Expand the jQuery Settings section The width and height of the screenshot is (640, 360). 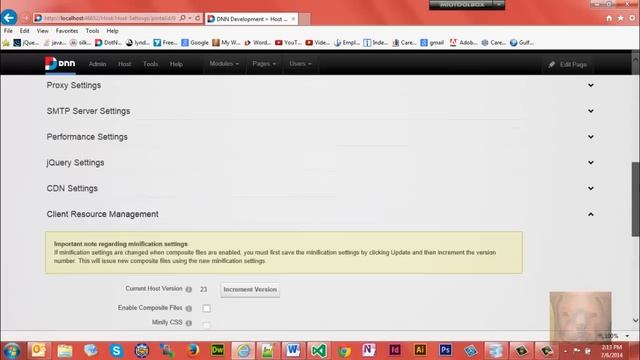(591, 162)
